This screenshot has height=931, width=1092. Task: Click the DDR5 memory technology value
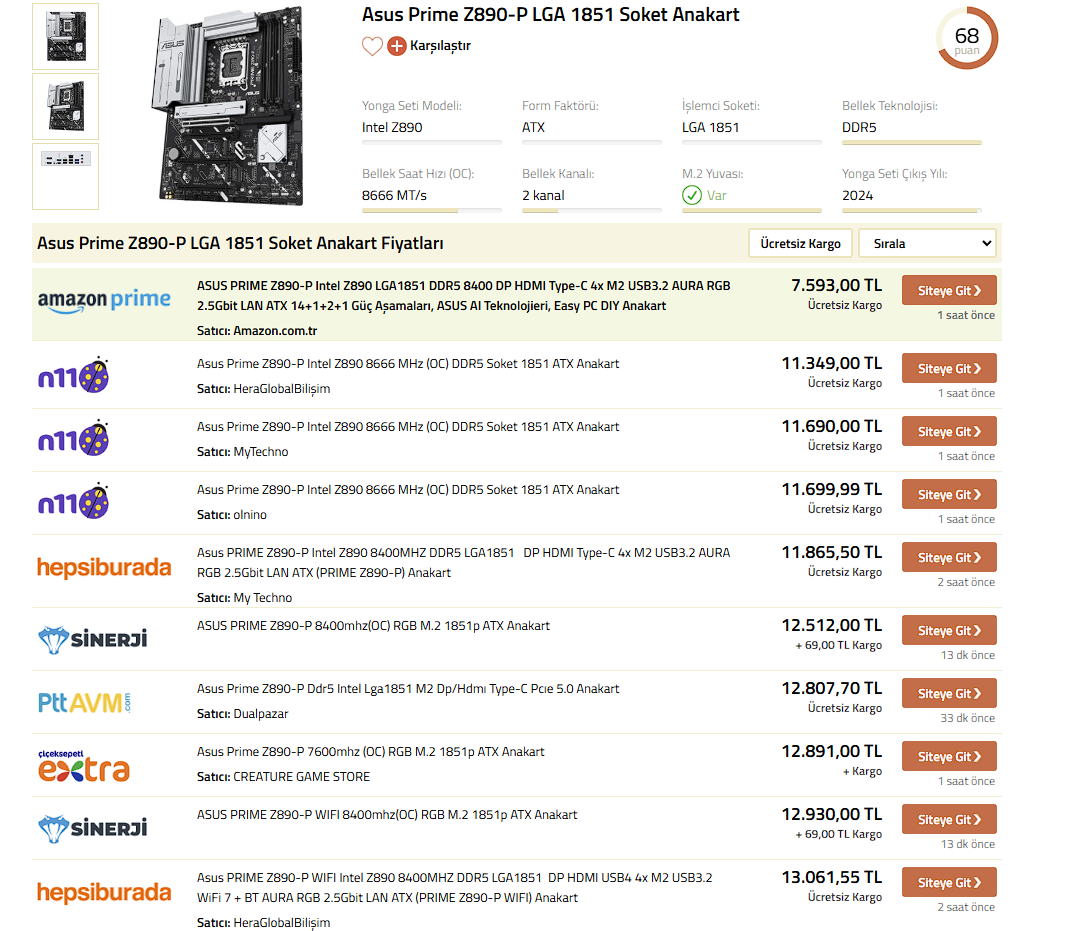pos(859,127)
